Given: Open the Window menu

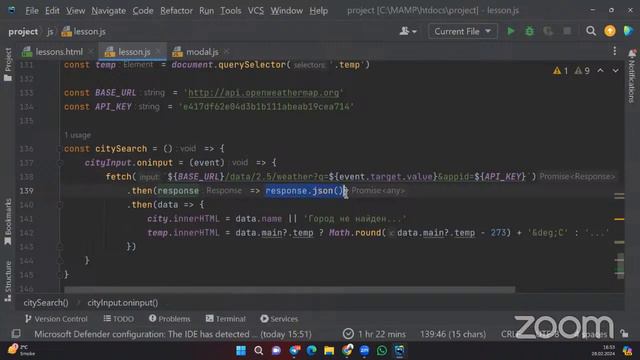Looking at the screenshot, I should point(287,11).
